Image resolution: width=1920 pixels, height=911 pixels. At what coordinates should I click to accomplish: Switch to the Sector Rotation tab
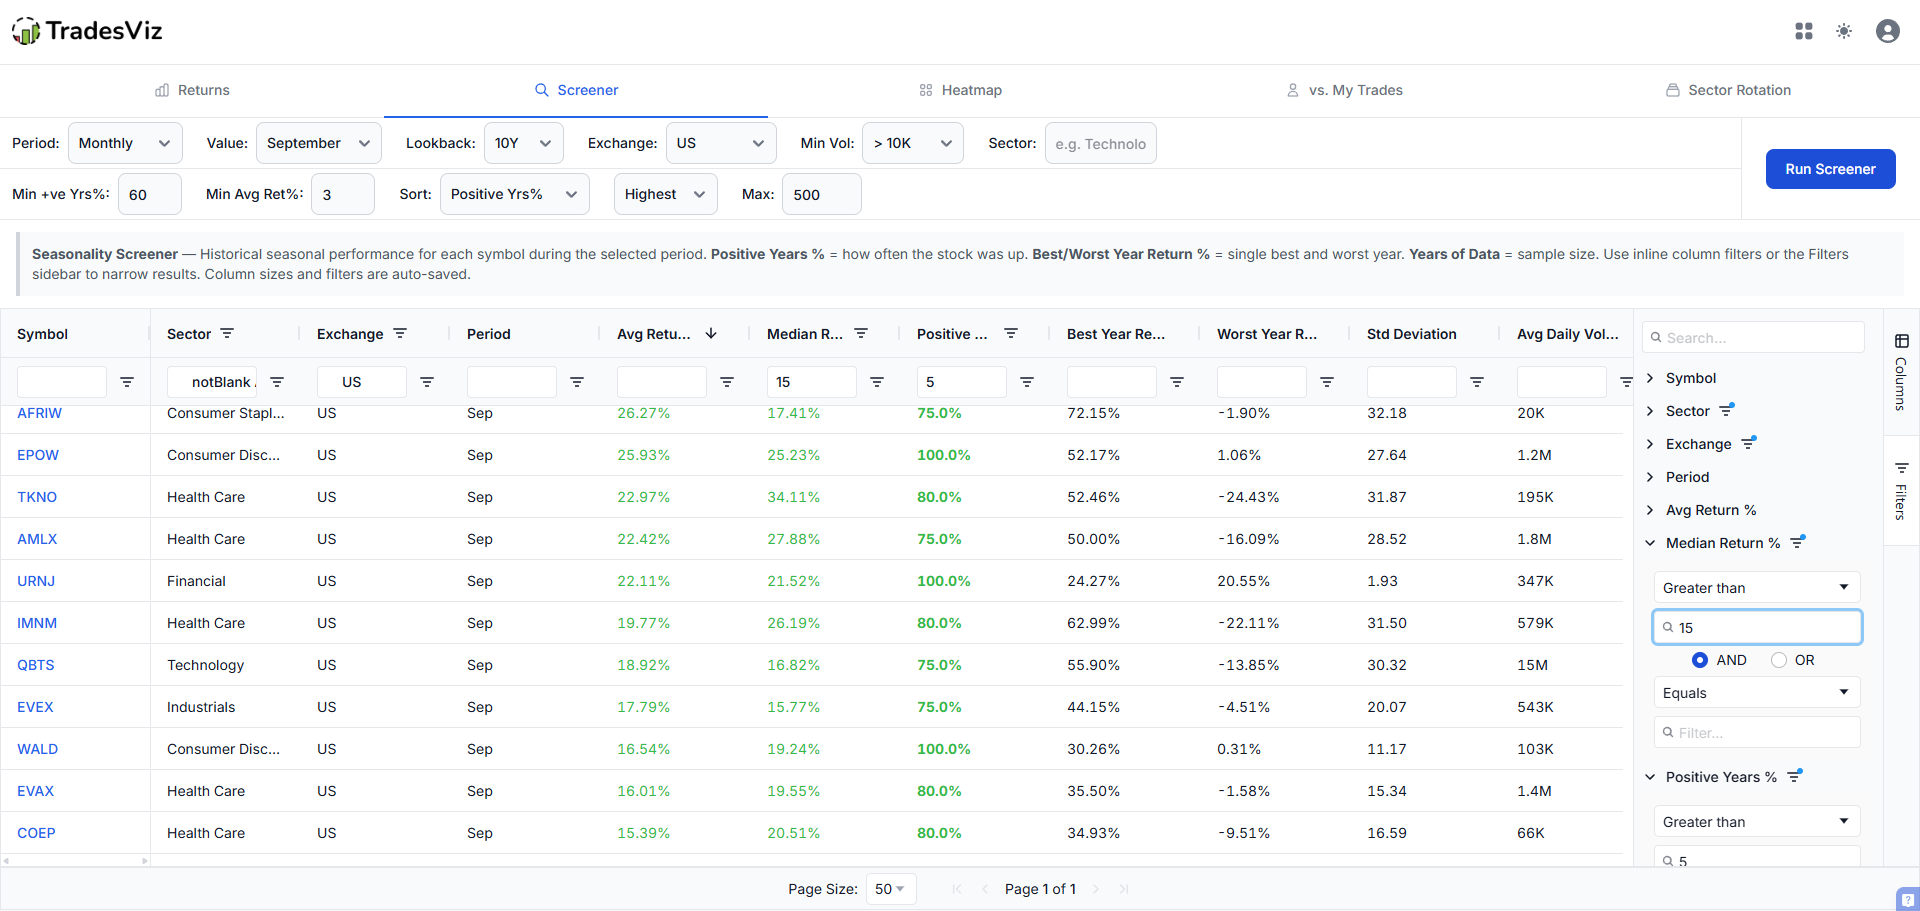pos(1728,90)
